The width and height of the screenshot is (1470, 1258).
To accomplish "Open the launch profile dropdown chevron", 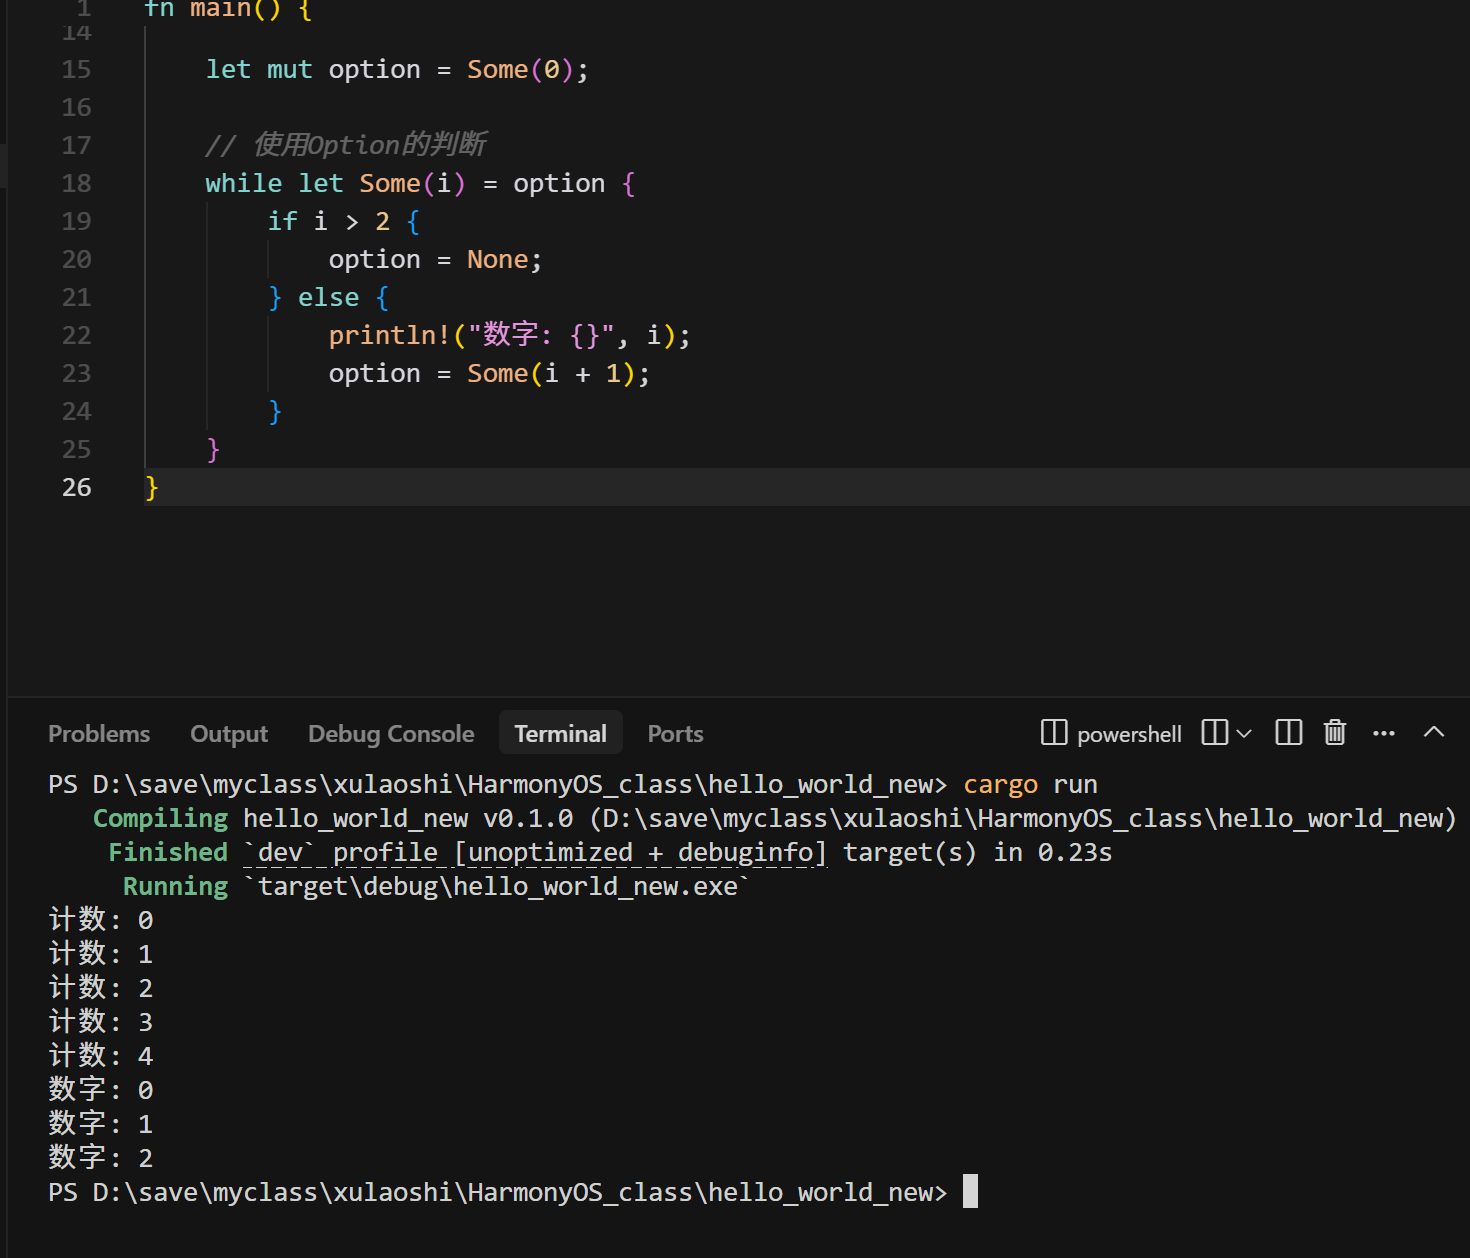I will [1244, 734].
